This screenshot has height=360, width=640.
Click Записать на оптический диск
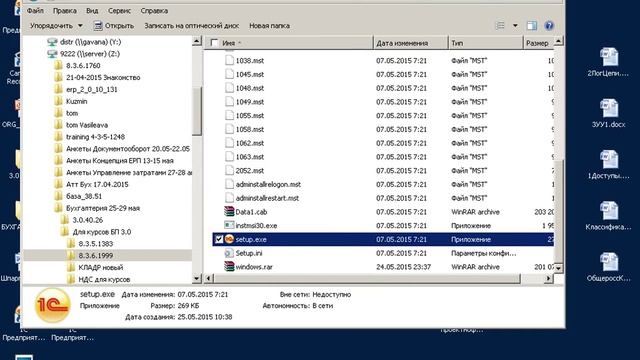pyautogui.click(x=191, y=26)
